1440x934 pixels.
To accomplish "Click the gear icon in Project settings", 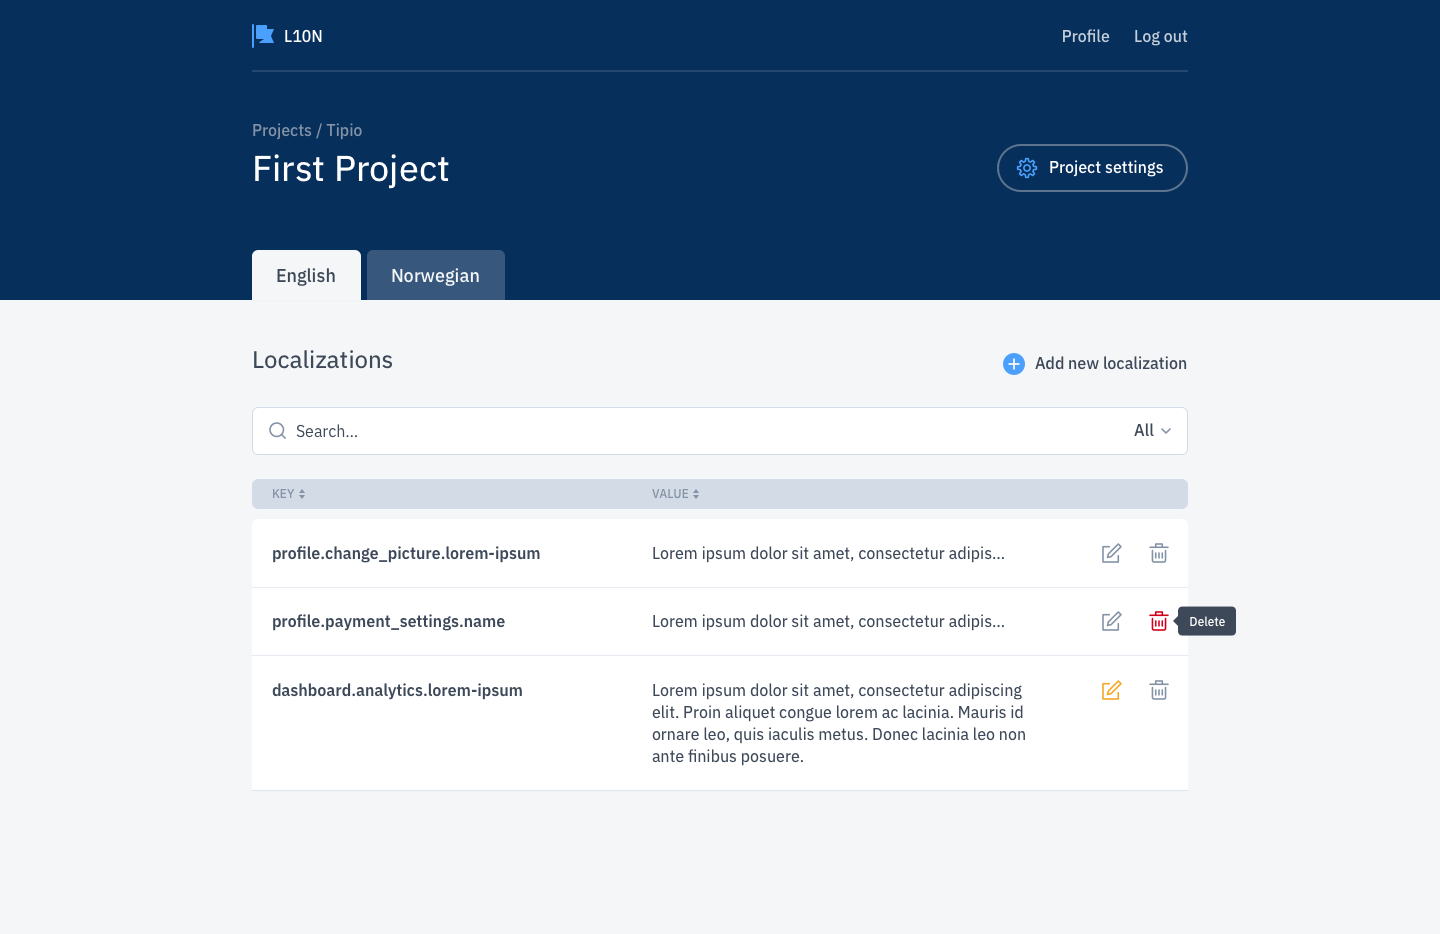I will point(1027,168).
